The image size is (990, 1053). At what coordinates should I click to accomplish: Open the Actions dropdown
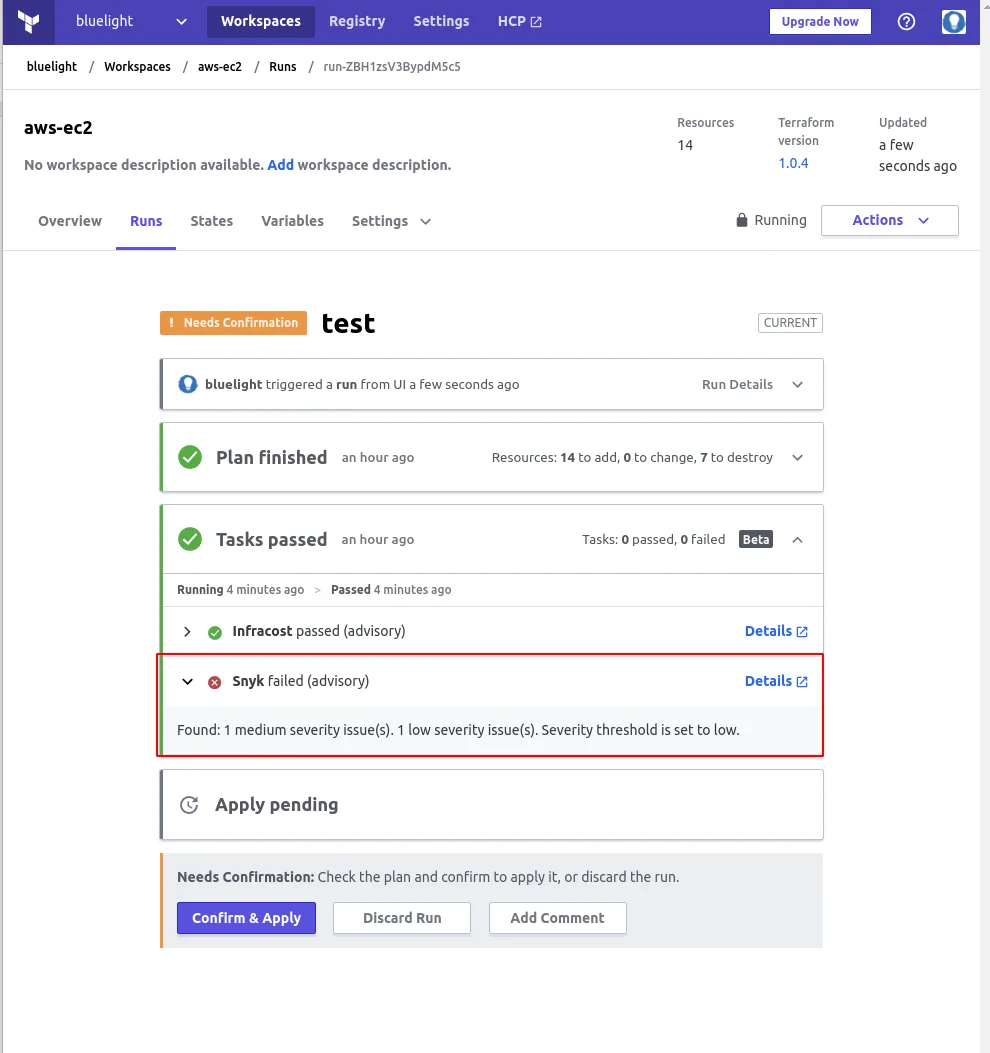(888, 220)
